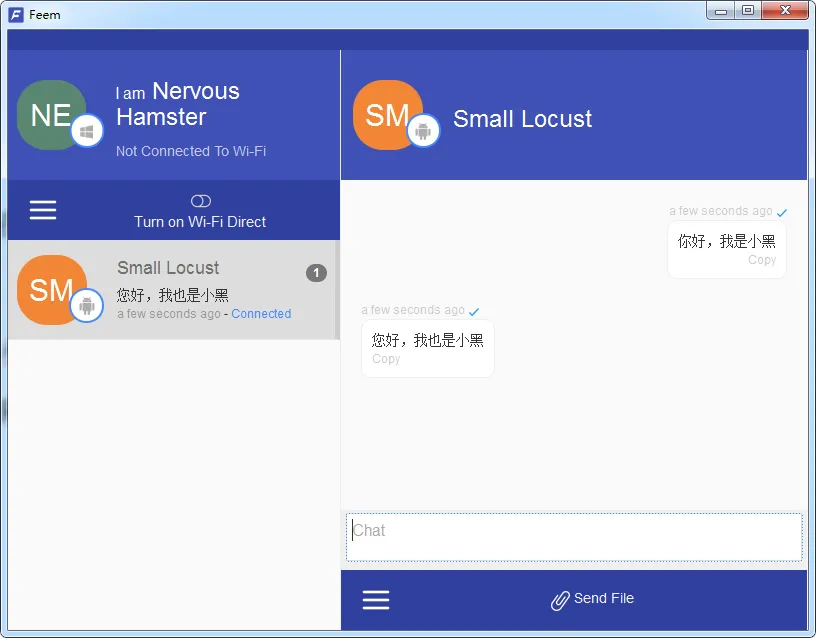816x638 pixels.
Task: Focus the Chat message input field
Action: coord(574,537)
